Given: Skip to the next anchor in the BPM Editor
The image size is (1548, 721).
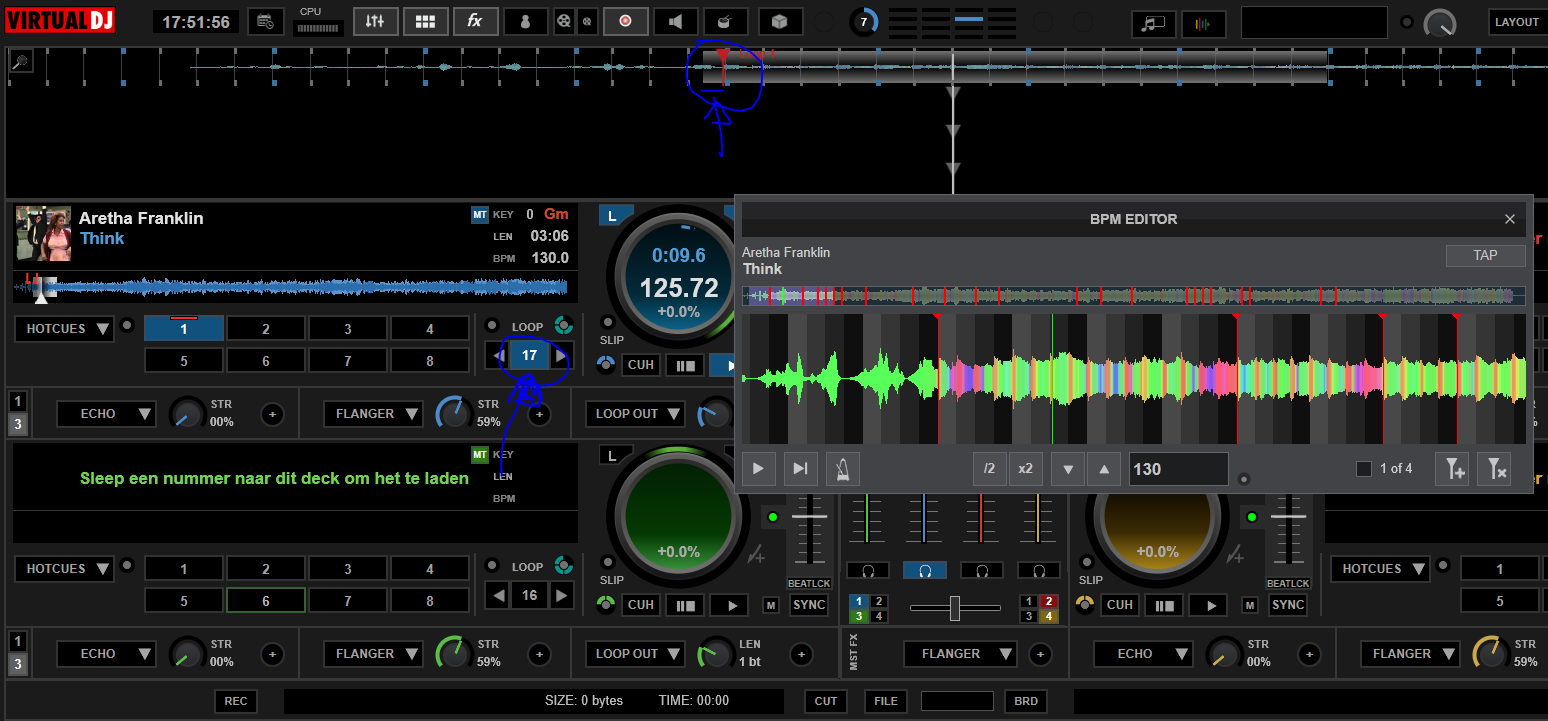Looking at the screenshot, I should pyautogui.click(x=800, y=468).
